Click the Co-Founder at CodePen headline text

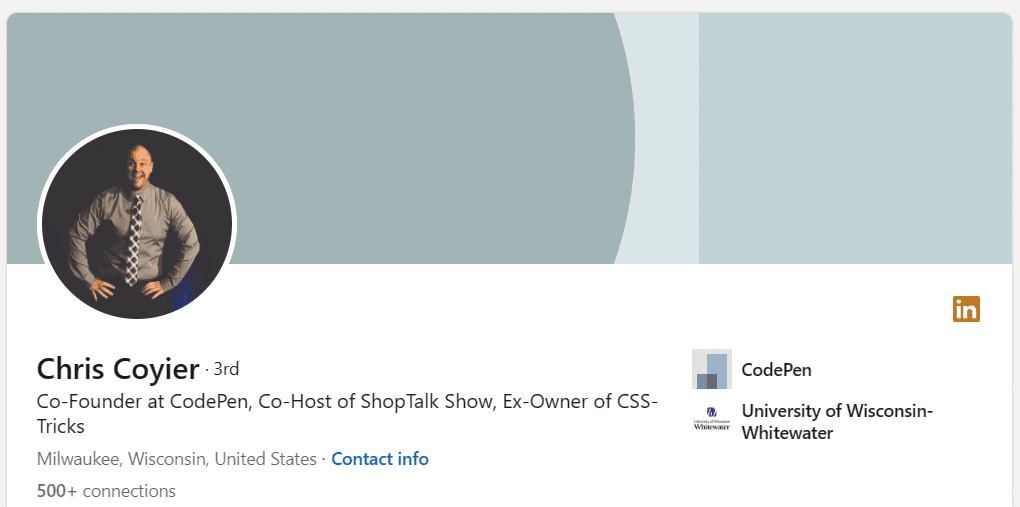point(144,402)
